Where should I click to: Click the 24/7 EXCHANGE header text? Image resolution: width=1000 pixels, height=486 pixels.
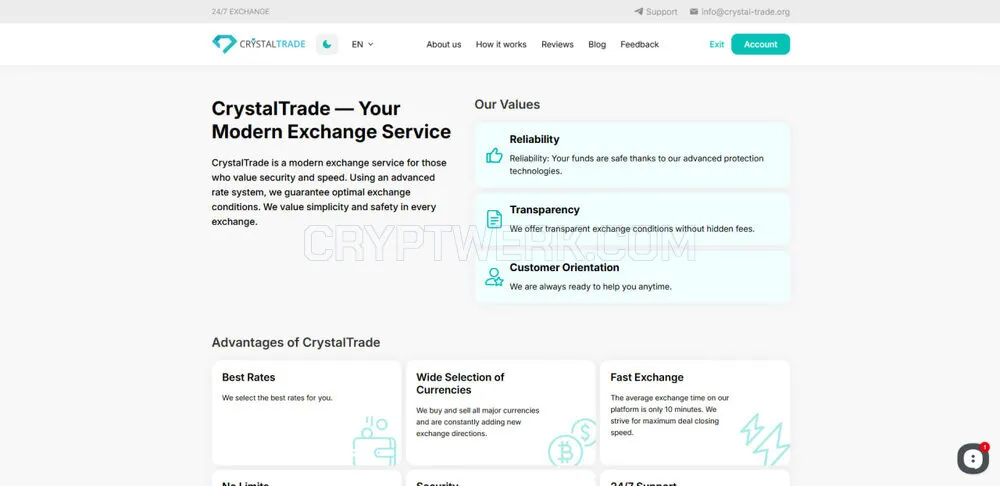click(240, 11)
